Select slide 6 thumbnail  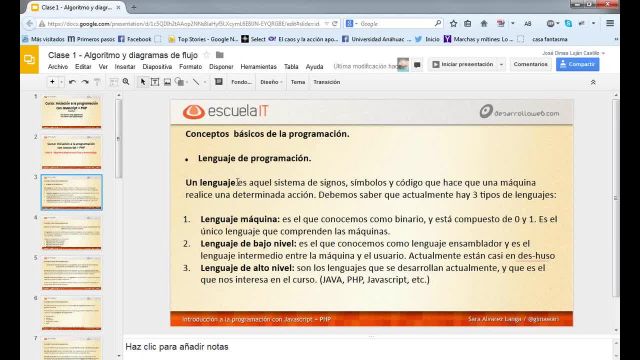click(71, 313)
